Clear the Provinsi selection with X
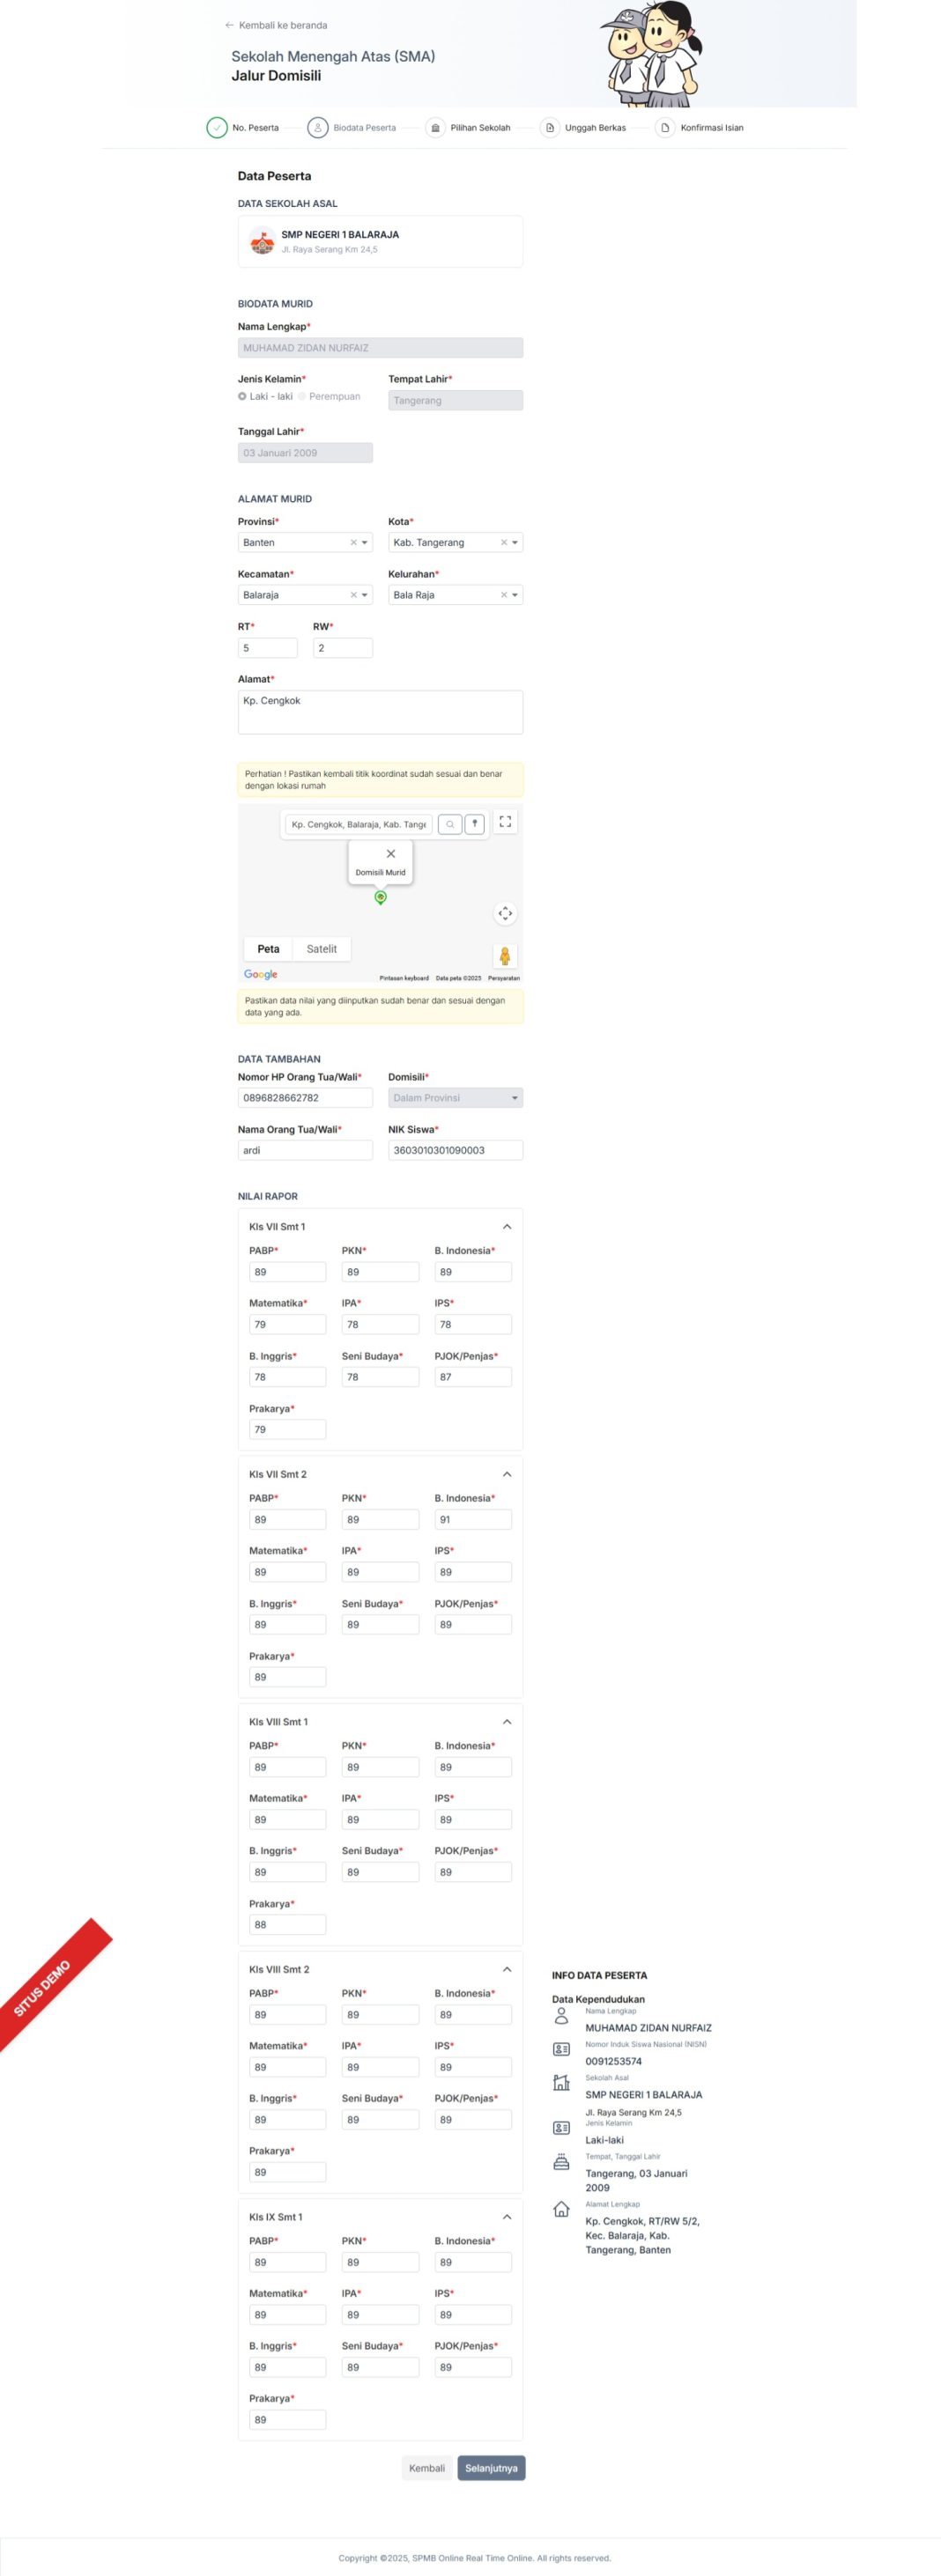This screenshot has height=2576, width=941. click(353, 543)
